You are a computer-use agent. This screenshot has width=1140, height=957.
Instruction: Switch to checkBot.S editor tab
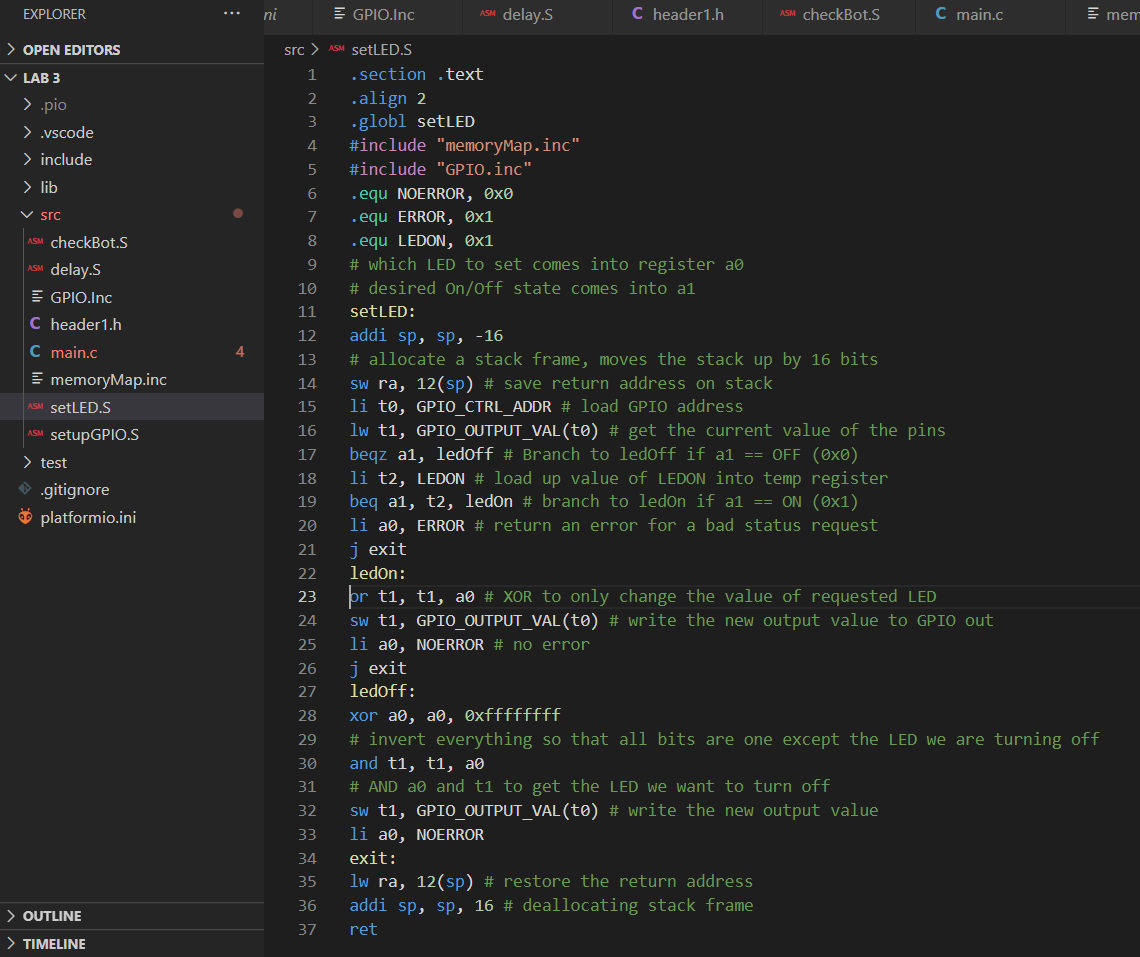838,15
